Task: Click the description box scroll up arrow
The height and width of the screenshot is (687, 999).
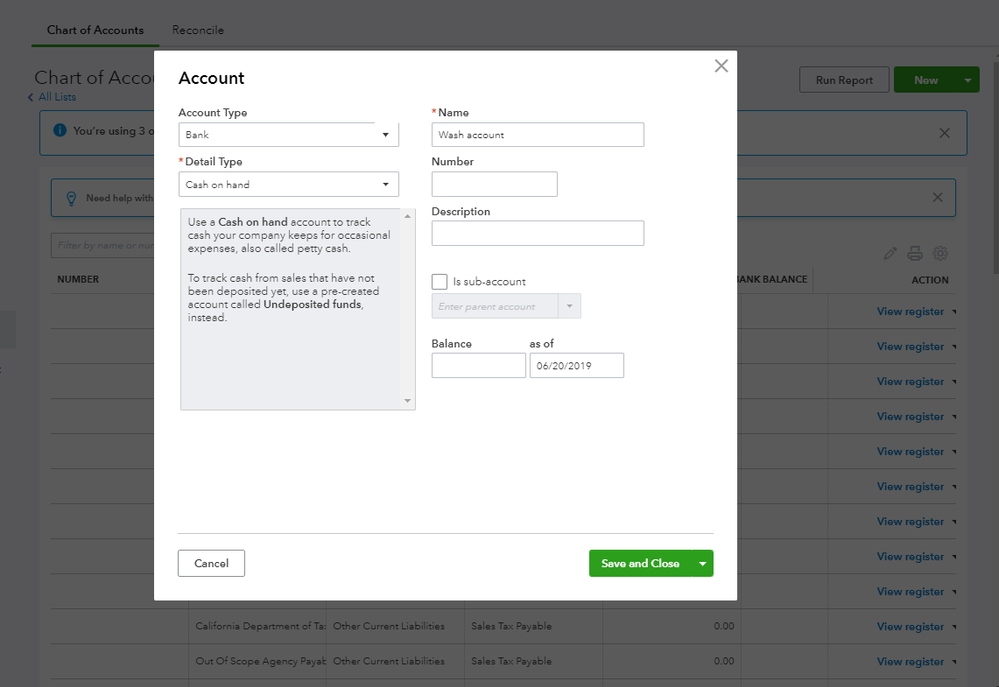Action: point(408,217)
